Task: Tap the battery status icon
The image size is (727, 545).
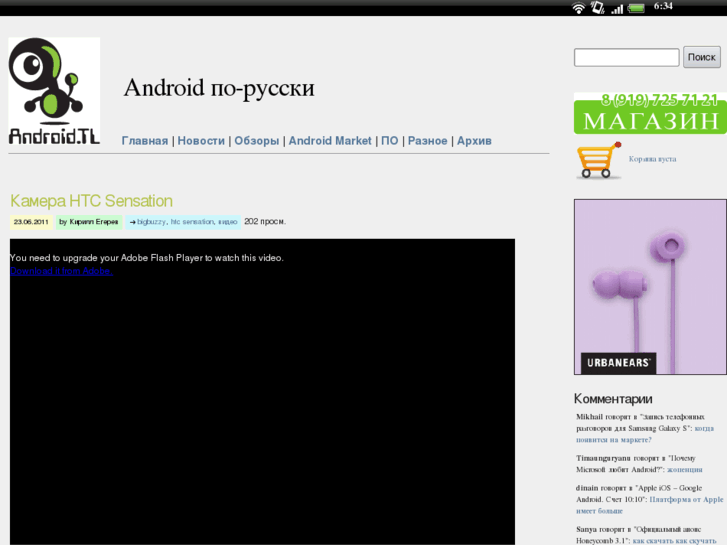Action: point(636,8)
